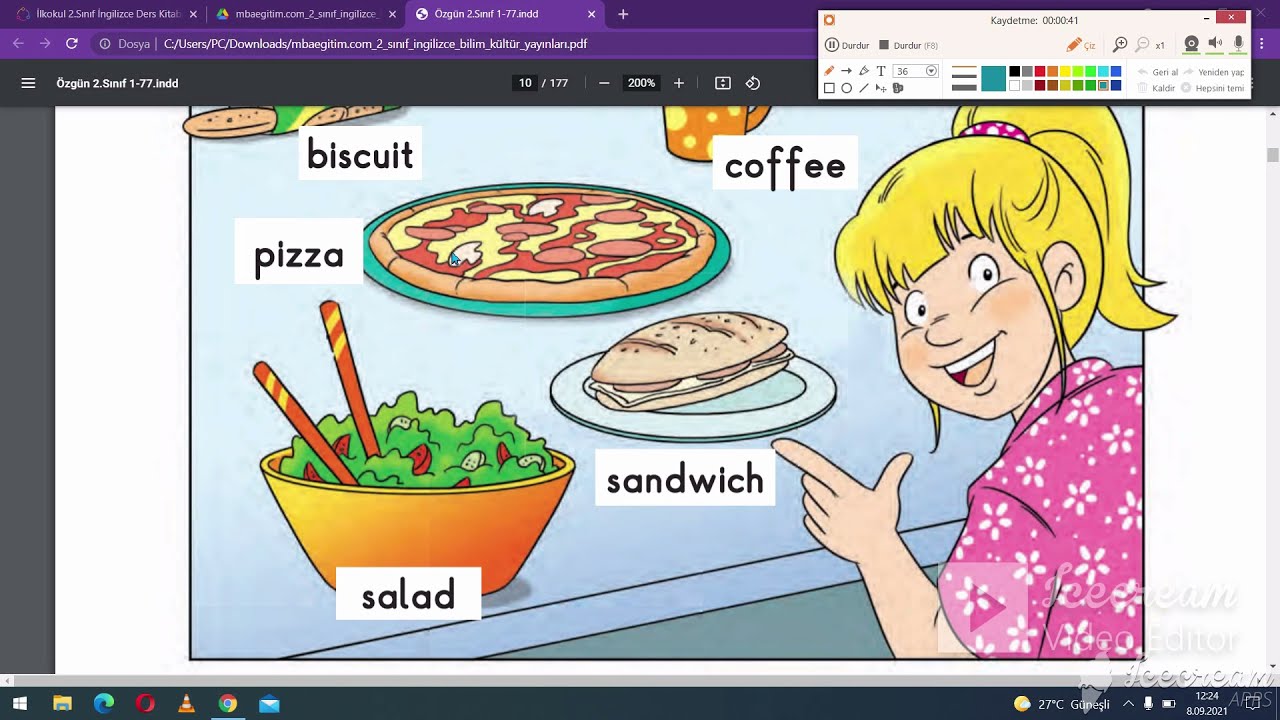Toggle the microphone in the recorder
Image resolution: width=1280 pixels, height=720 pixels.
coord(1239,44)
